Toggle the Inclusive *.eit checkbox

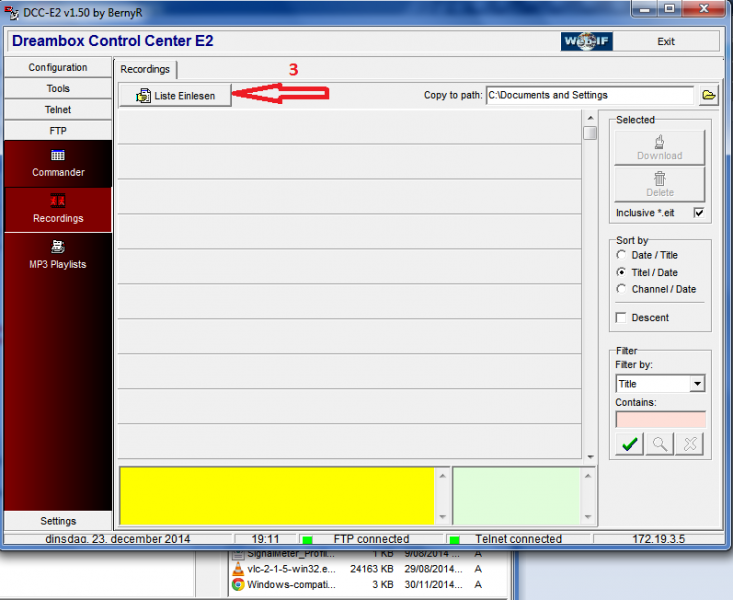pyautogui.click(x=698, y=213)
